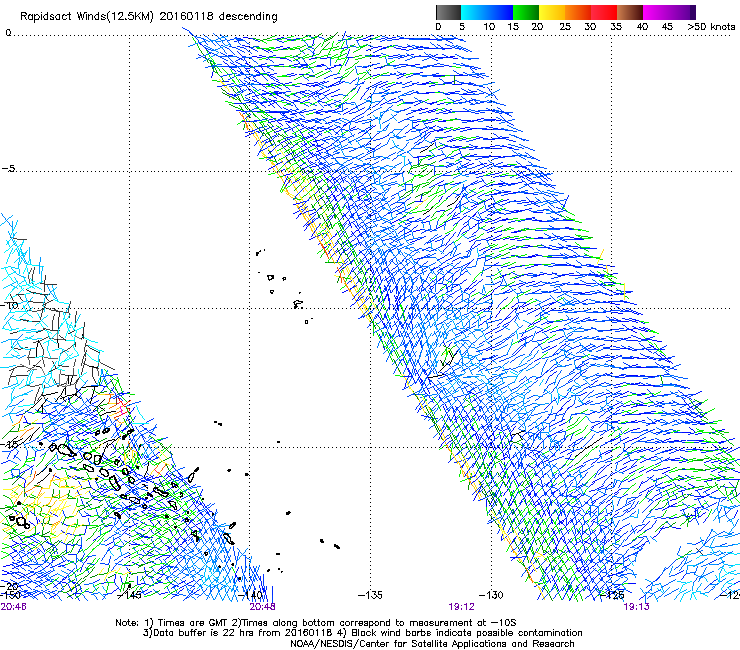740x650 pixels.
Task: Click the purple time label '20:48' near -140
Action: [x=262, y=607]
